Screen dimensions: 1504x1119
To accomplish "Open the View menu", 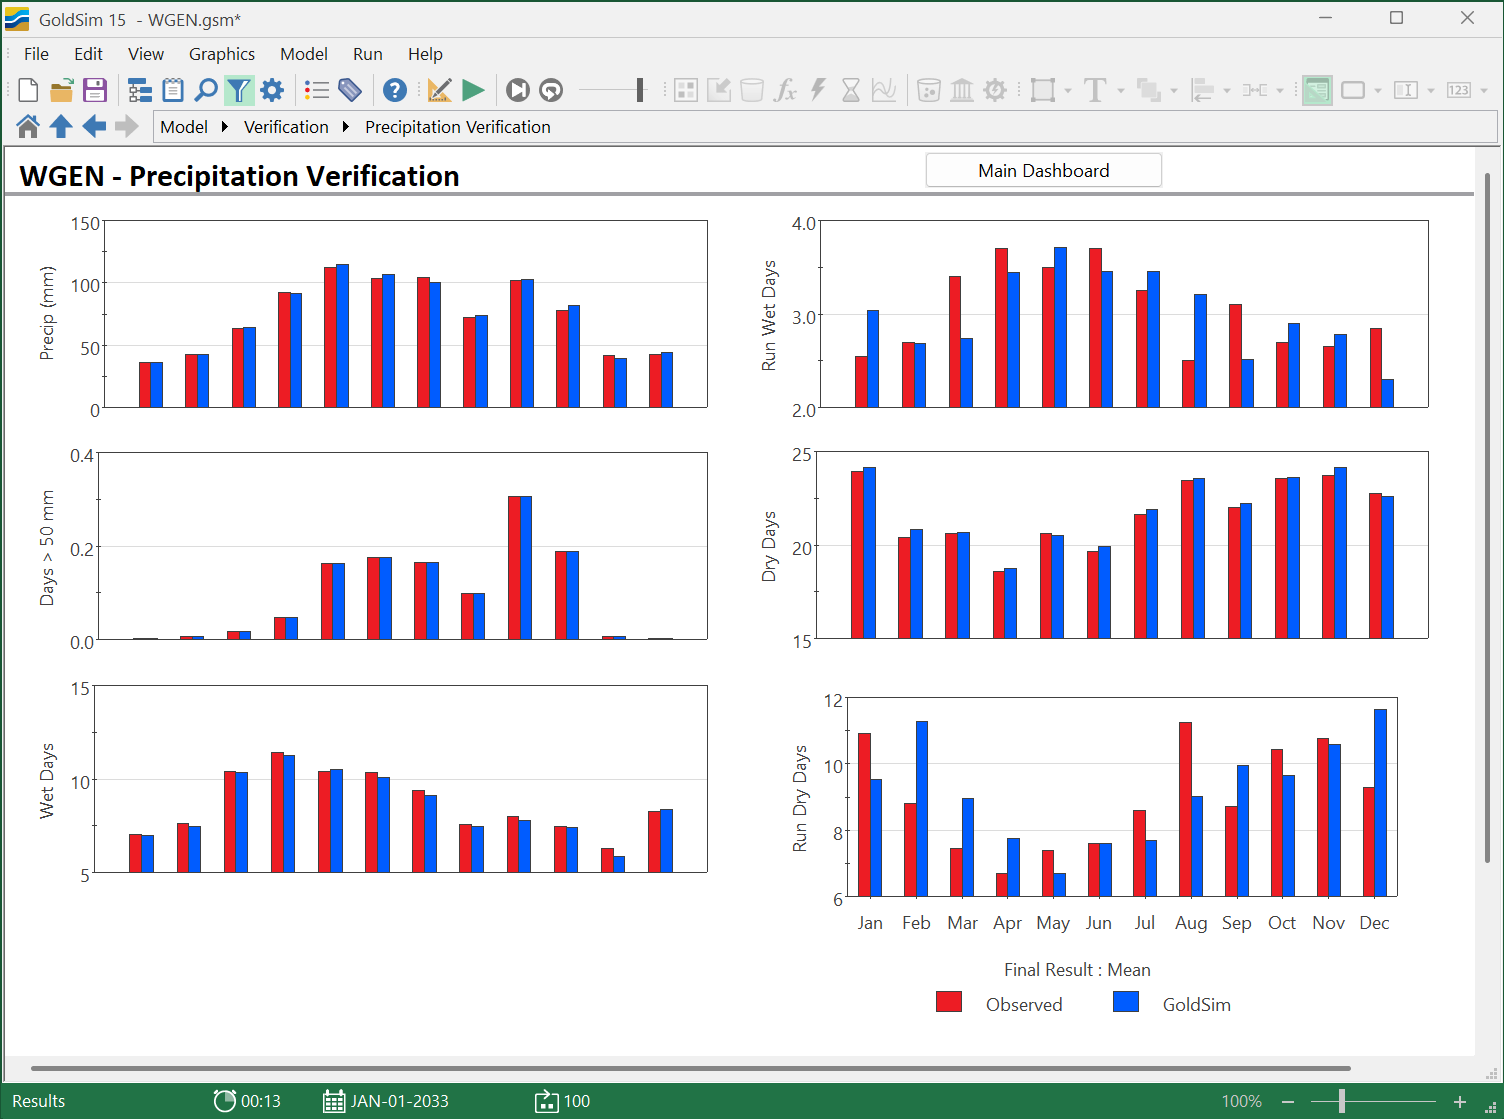I will click(x=146, y=54).
